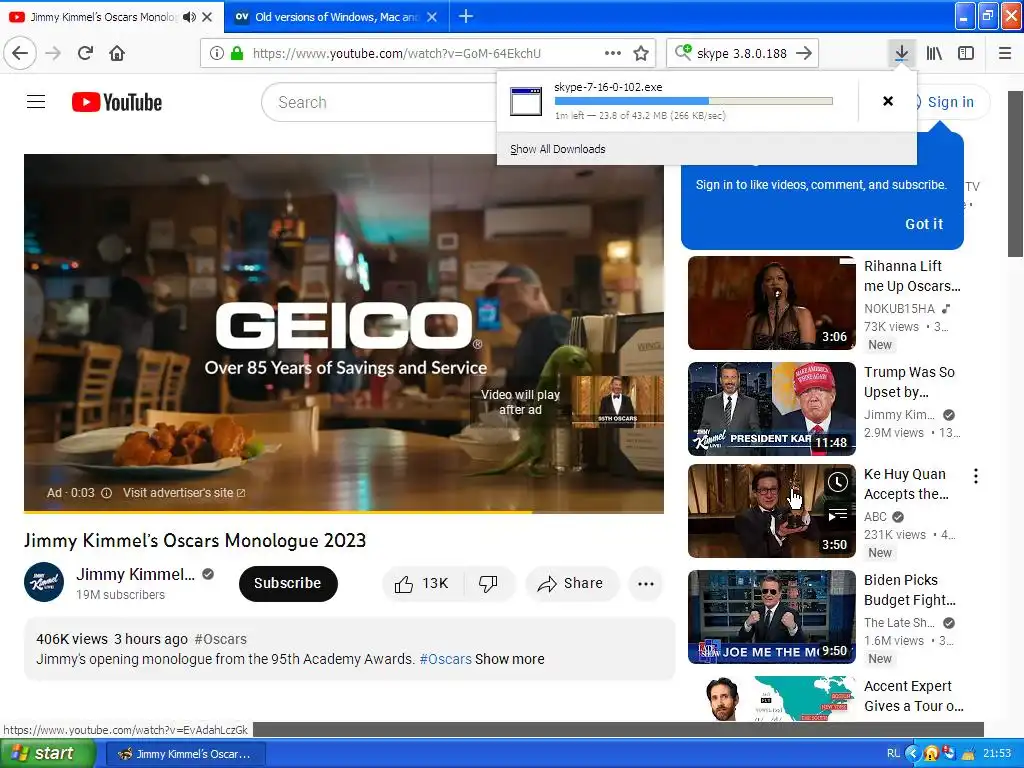
Task: Click the search engine magnifier icon
Action: click(683, 52)
